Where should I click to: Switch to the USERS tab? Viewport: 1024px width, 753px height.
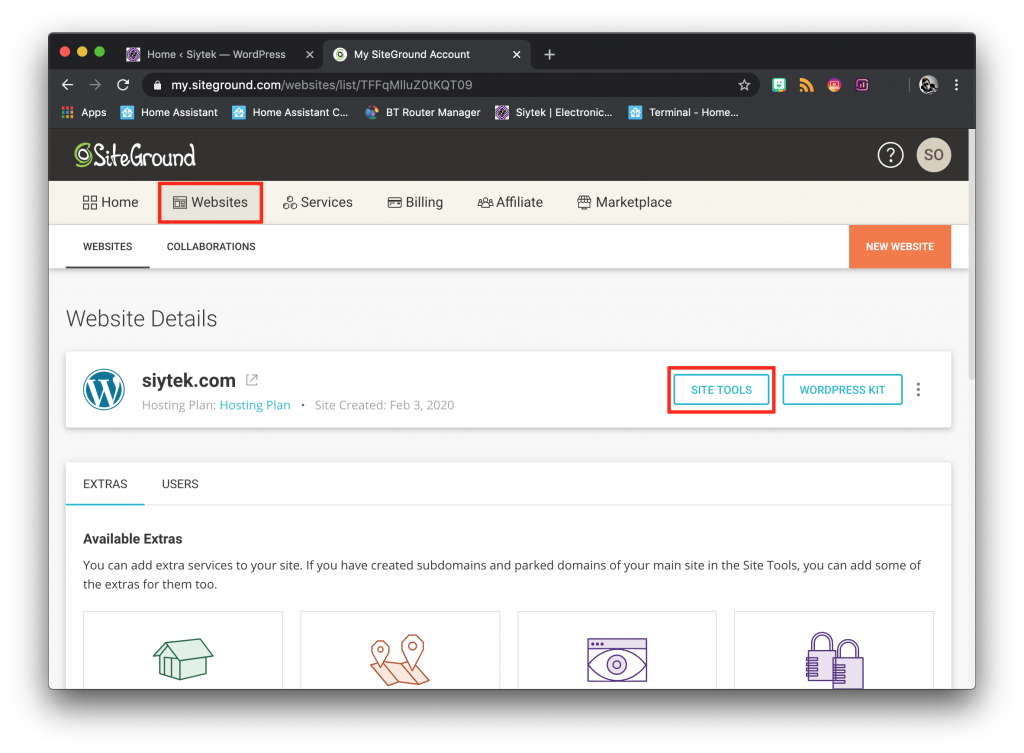point(180,484)
